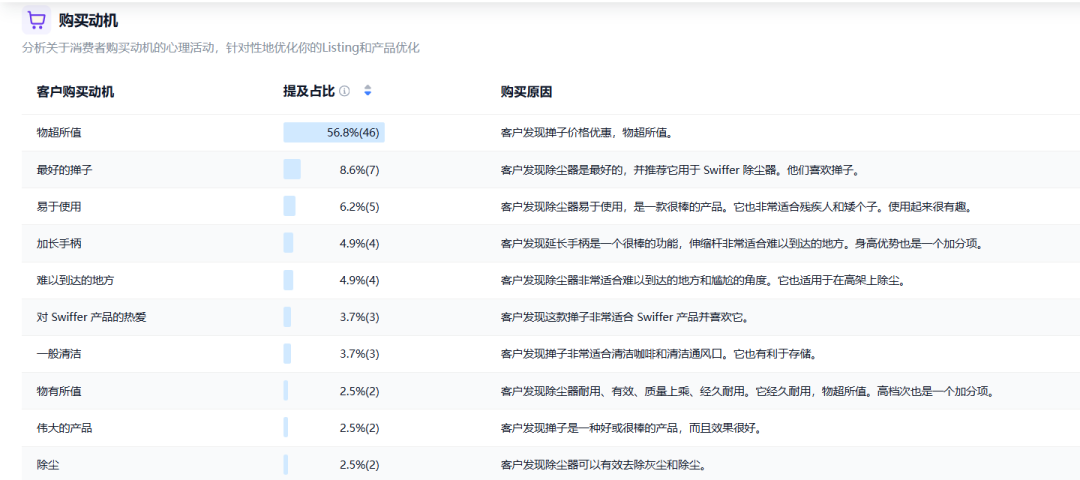This screenshot has height=480, width=1080.
Task: Select the 物有所值 motivation label
Action: pos(58,391)
